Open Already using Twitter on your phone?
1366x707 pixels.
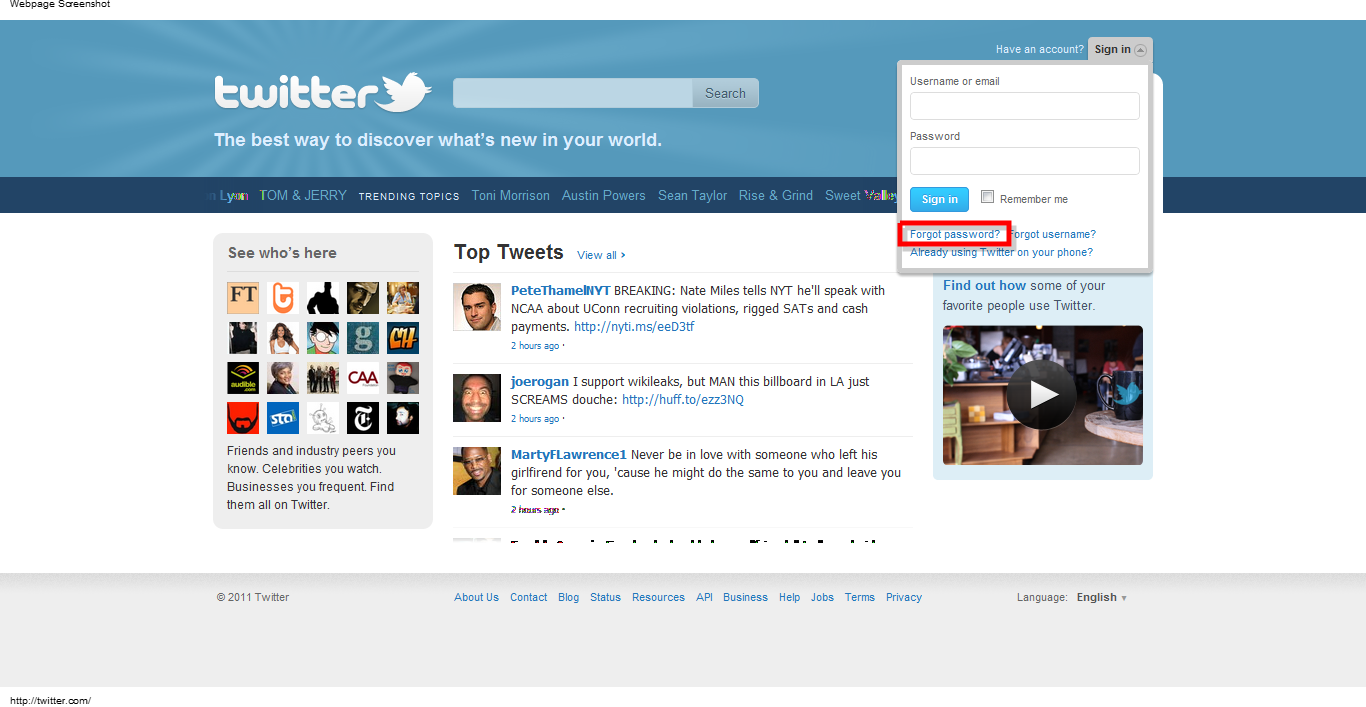click(1001, 252)
